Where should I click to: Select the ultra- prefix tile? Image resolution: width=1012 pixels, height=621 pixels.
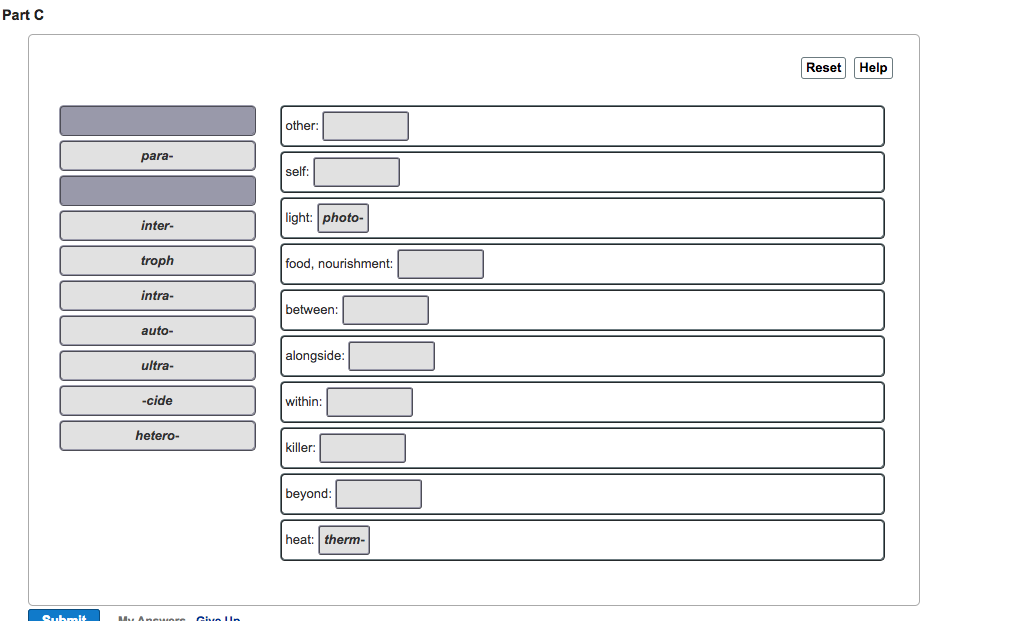(x=157, y=365)
